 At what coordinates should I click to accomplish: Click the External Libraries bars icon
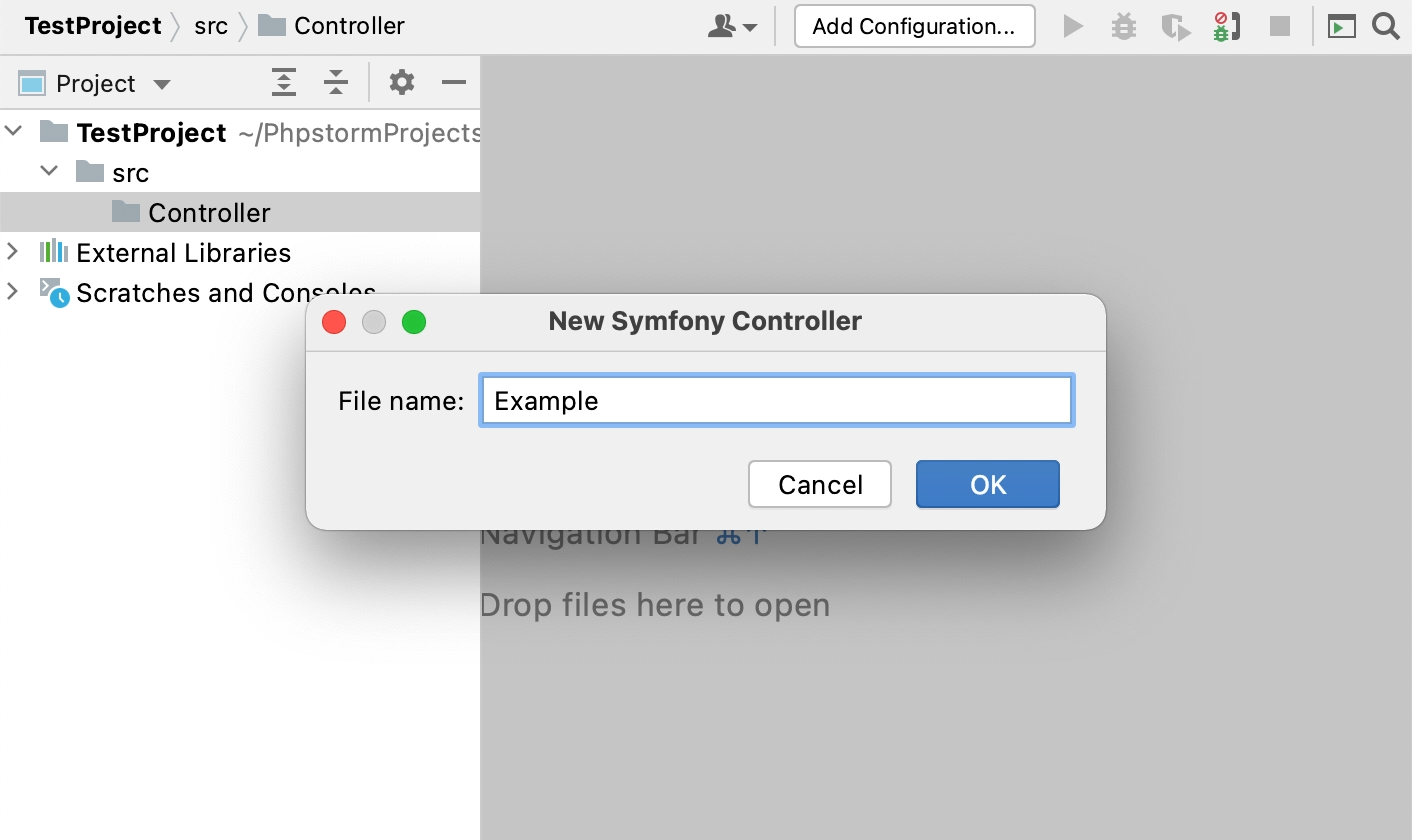(53, 251)
